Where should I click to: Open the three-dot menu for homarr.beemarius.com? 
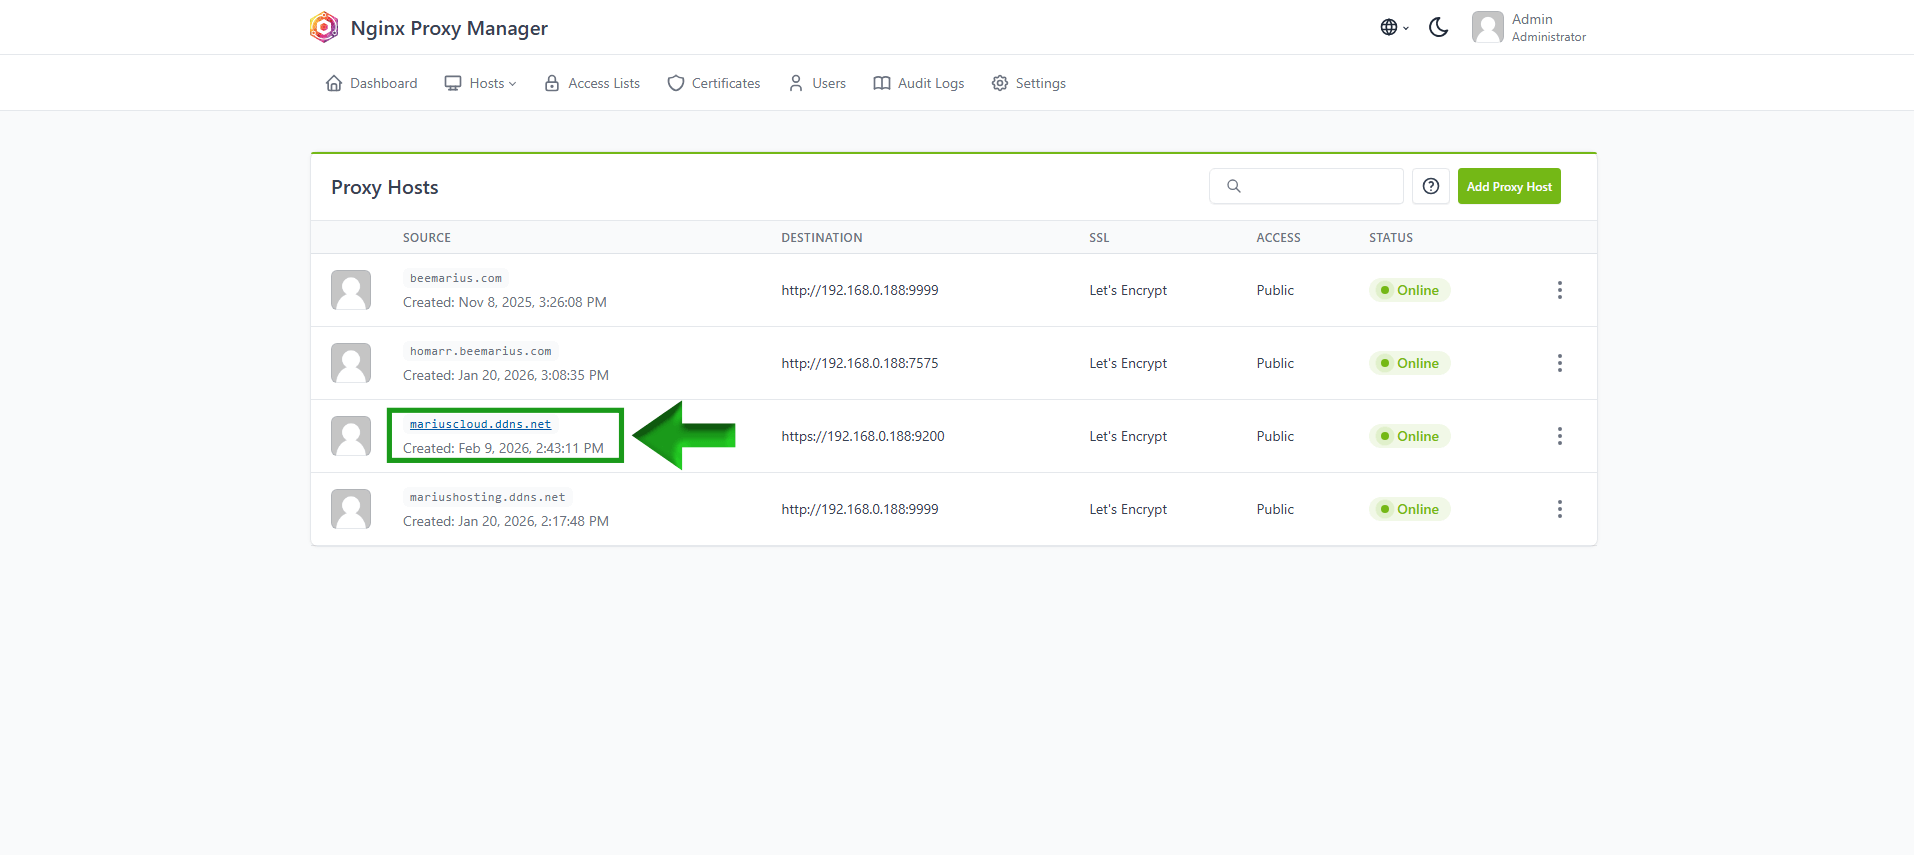point(1559,363)
